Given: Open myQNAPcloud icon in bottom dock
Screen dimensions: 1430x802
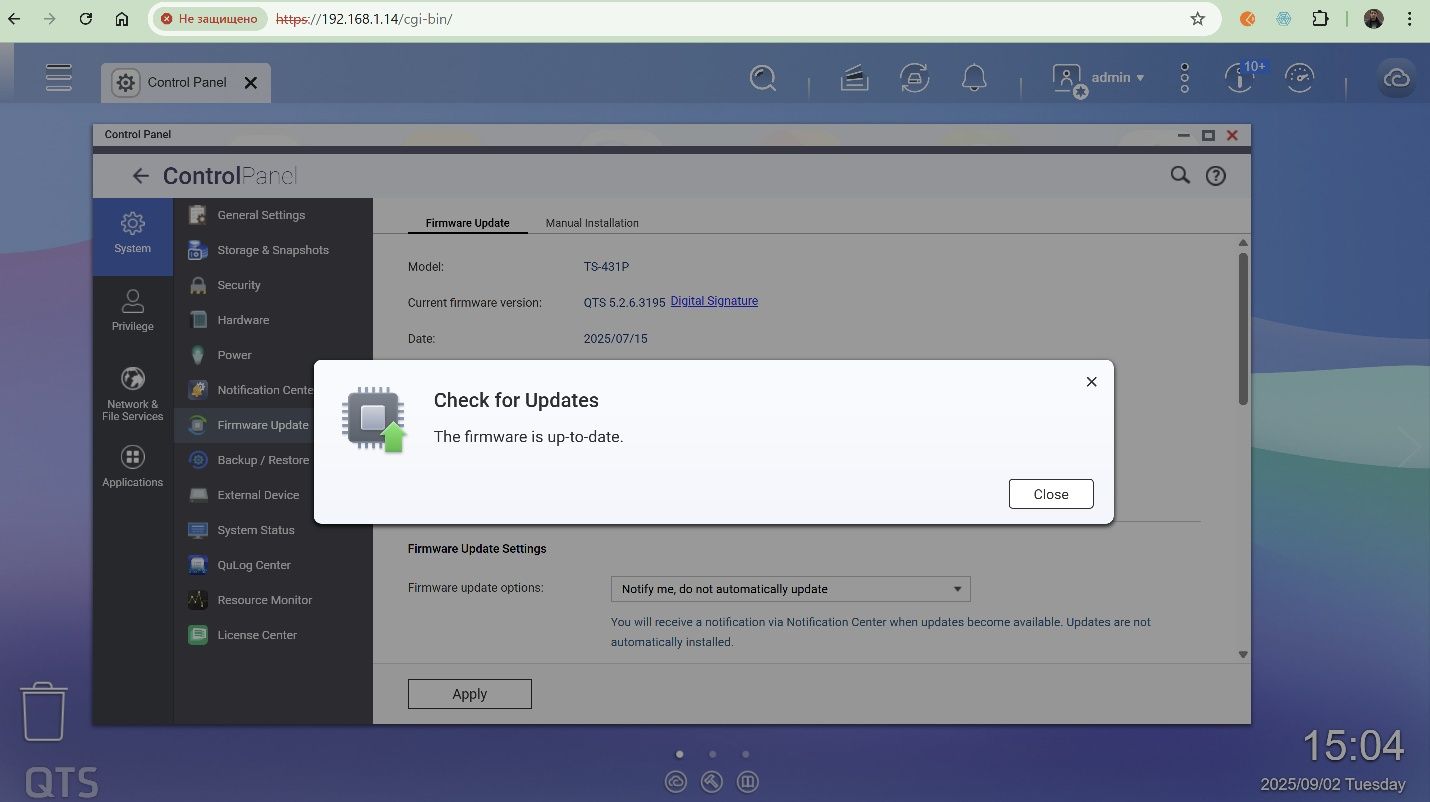Looking at the screenshot, I should (676, 782).
